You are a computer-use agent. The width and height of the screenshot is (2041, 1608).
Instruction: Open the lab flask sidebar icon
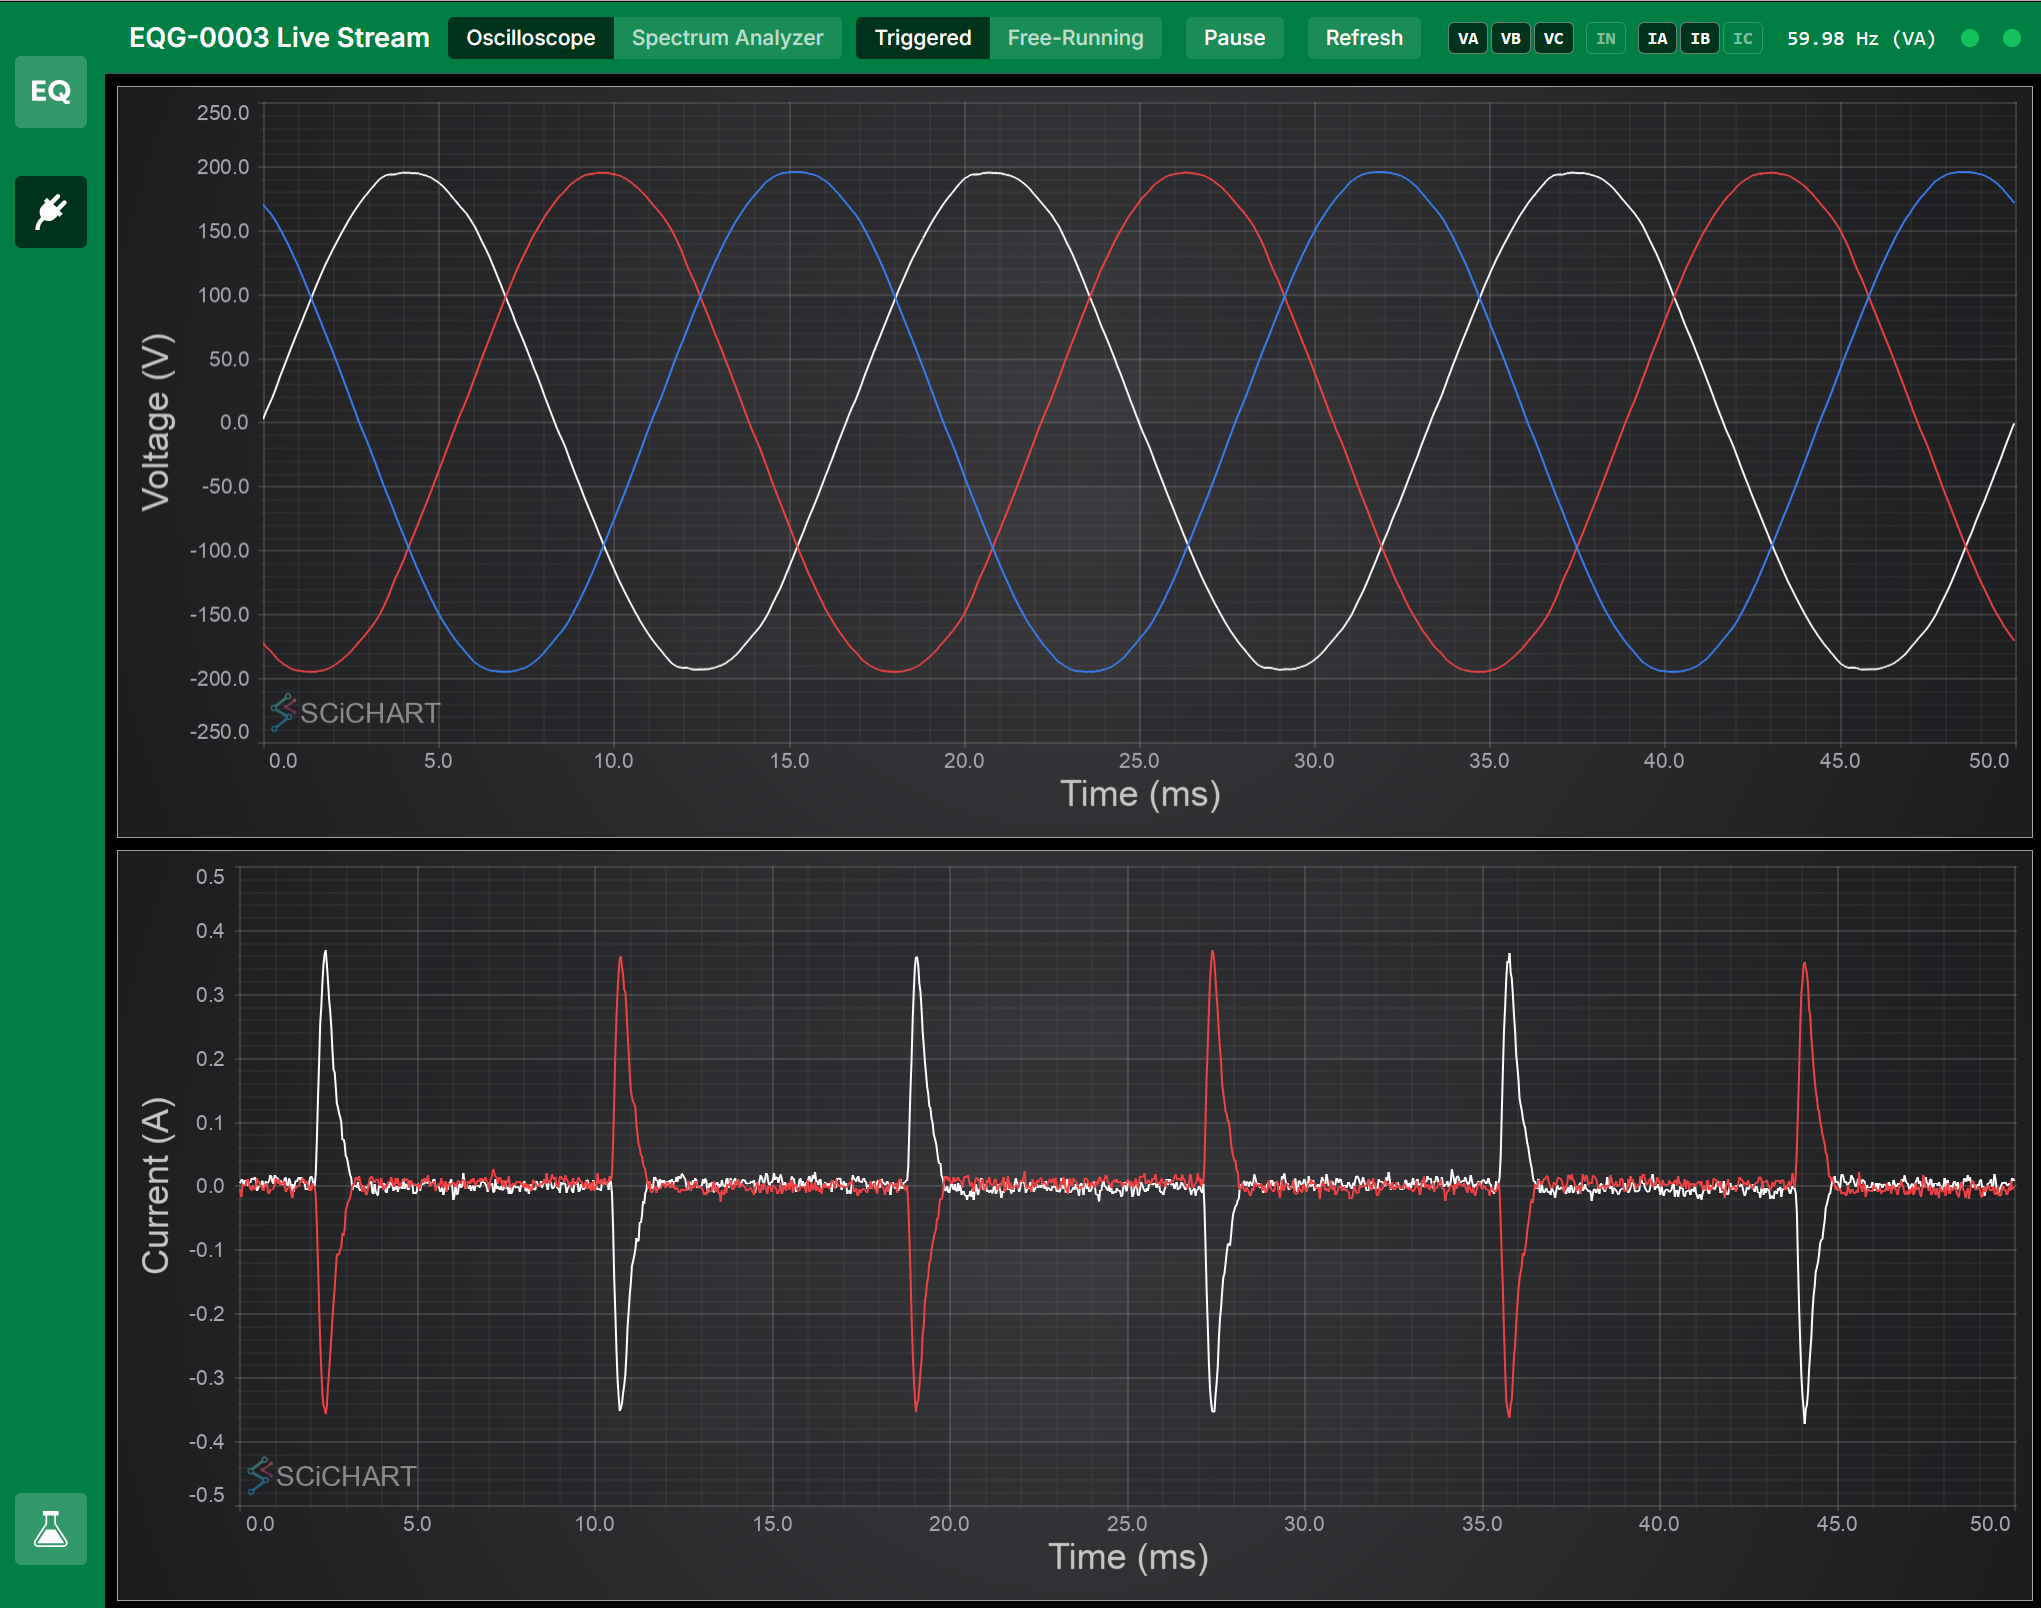[51, 1529]
